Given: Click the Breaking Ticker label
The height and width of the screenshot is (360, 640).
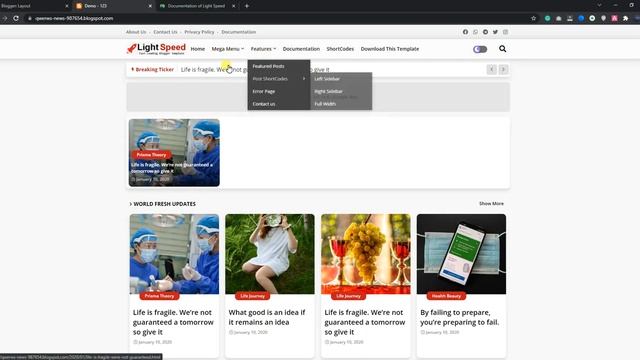Looking at the screenshot, I should pos(153,69).
